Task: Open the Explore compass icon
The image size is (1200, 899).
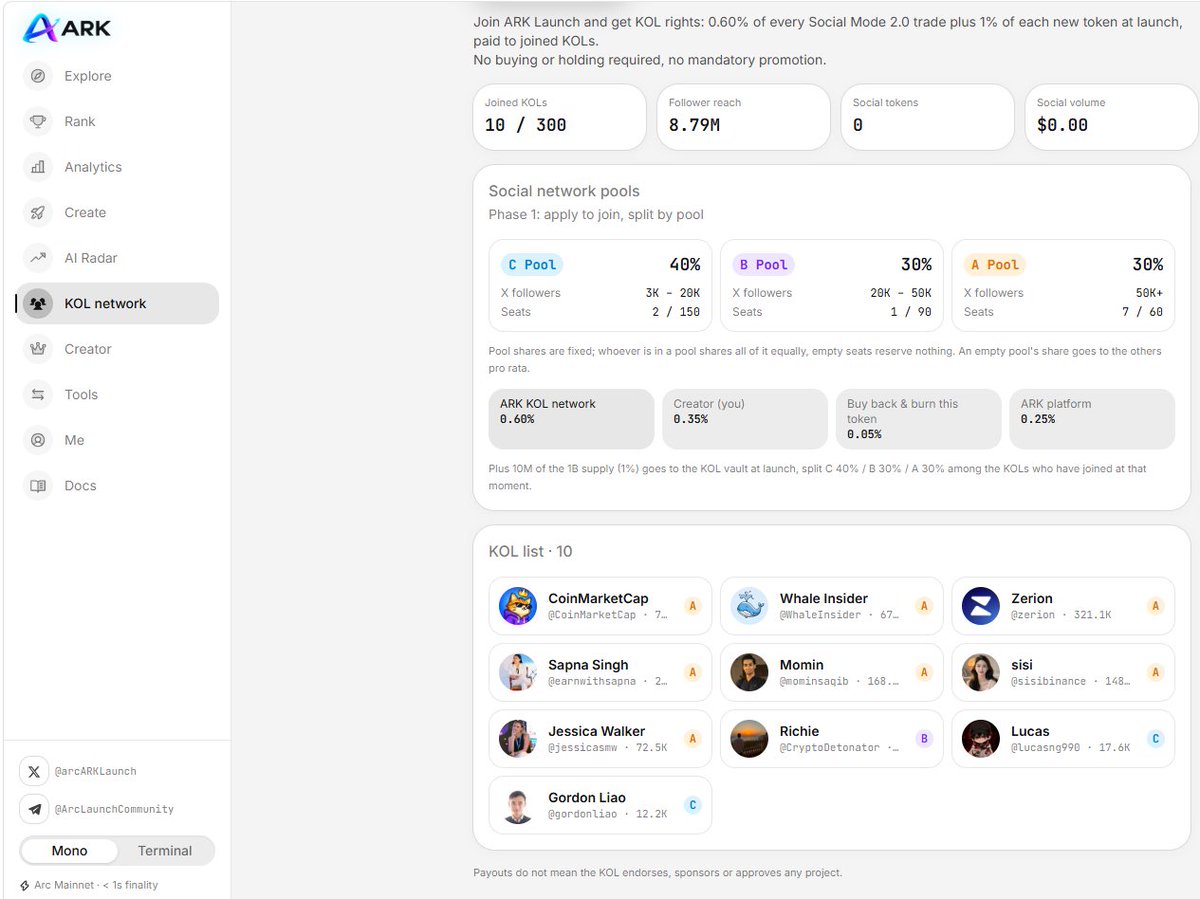Action: 38,76
